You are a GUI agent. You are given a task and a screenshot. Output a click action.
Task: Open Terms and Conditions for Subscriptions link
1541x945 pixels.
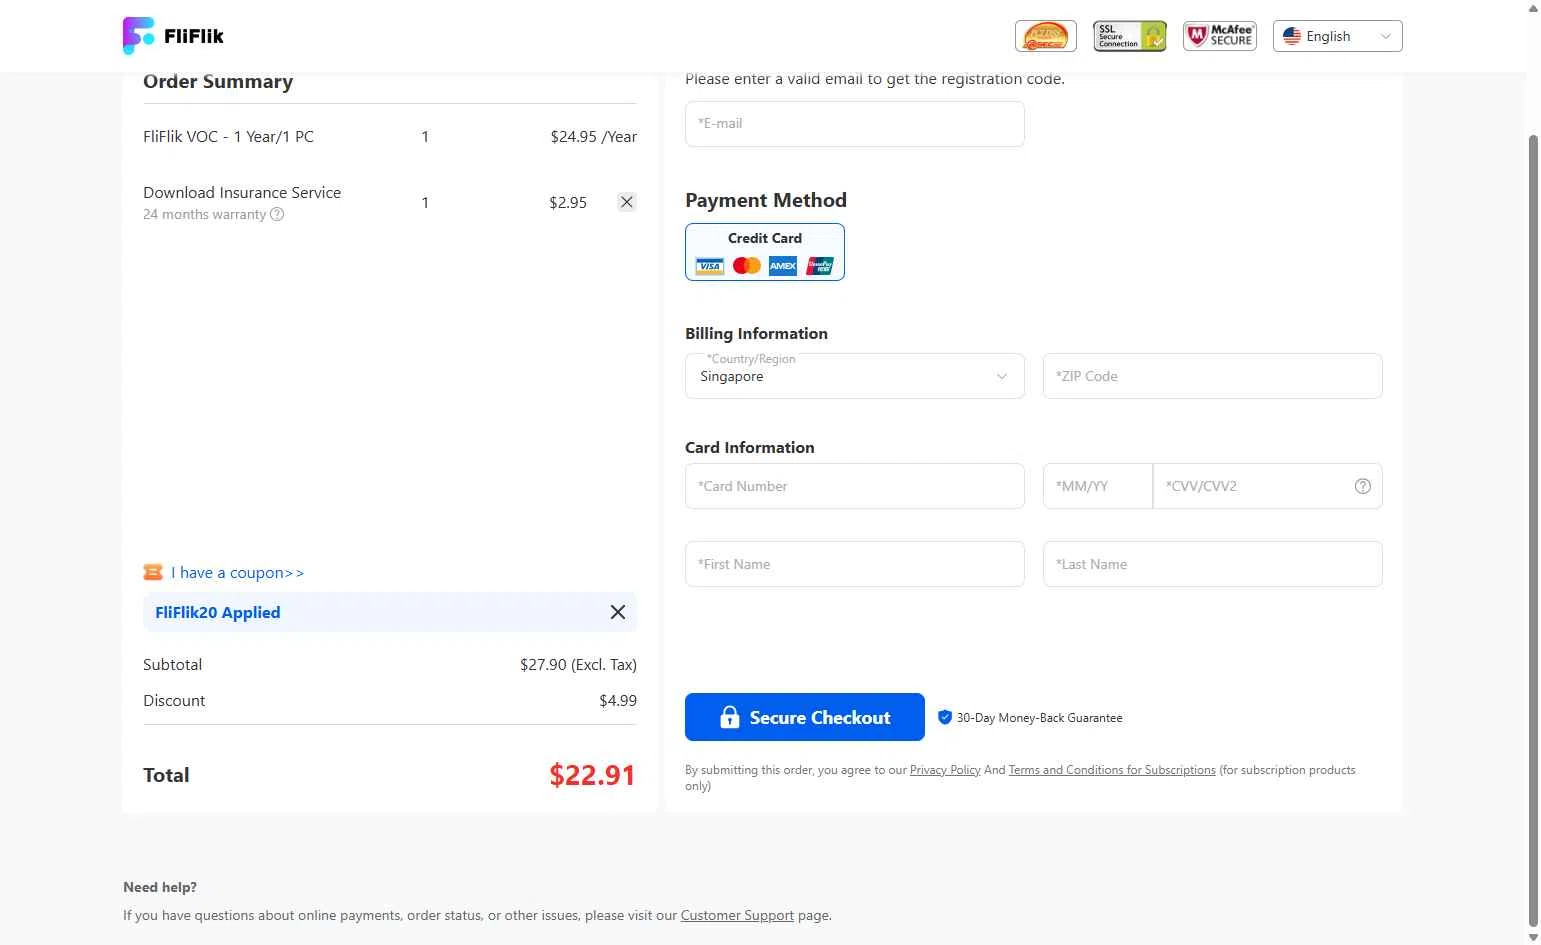click(x=1112, y=770)
